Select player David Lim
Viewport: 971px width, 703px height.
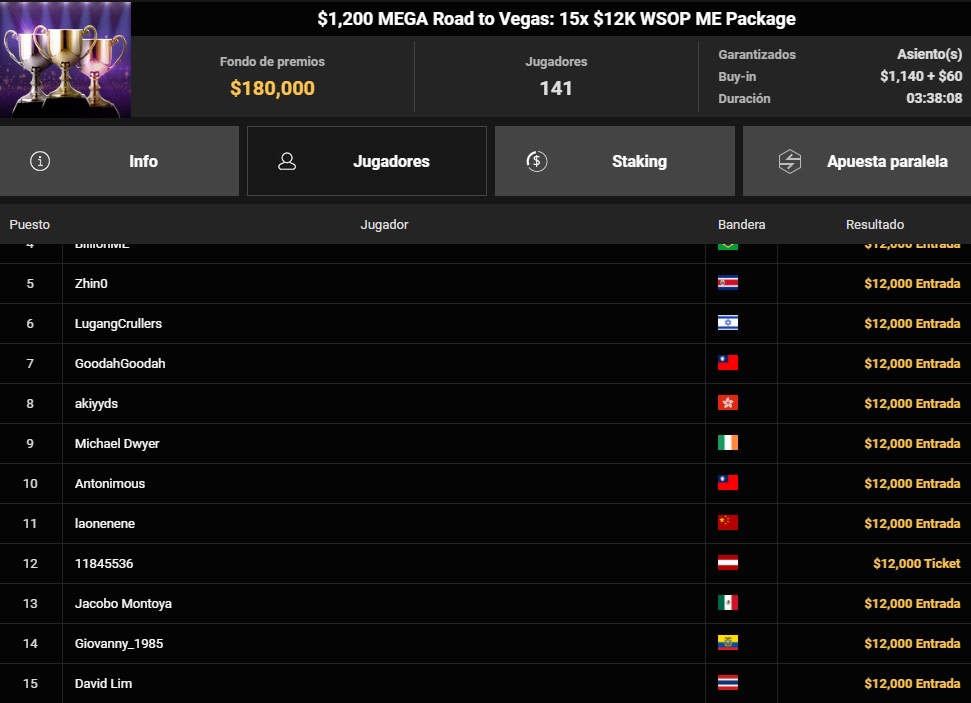[103, 684]
